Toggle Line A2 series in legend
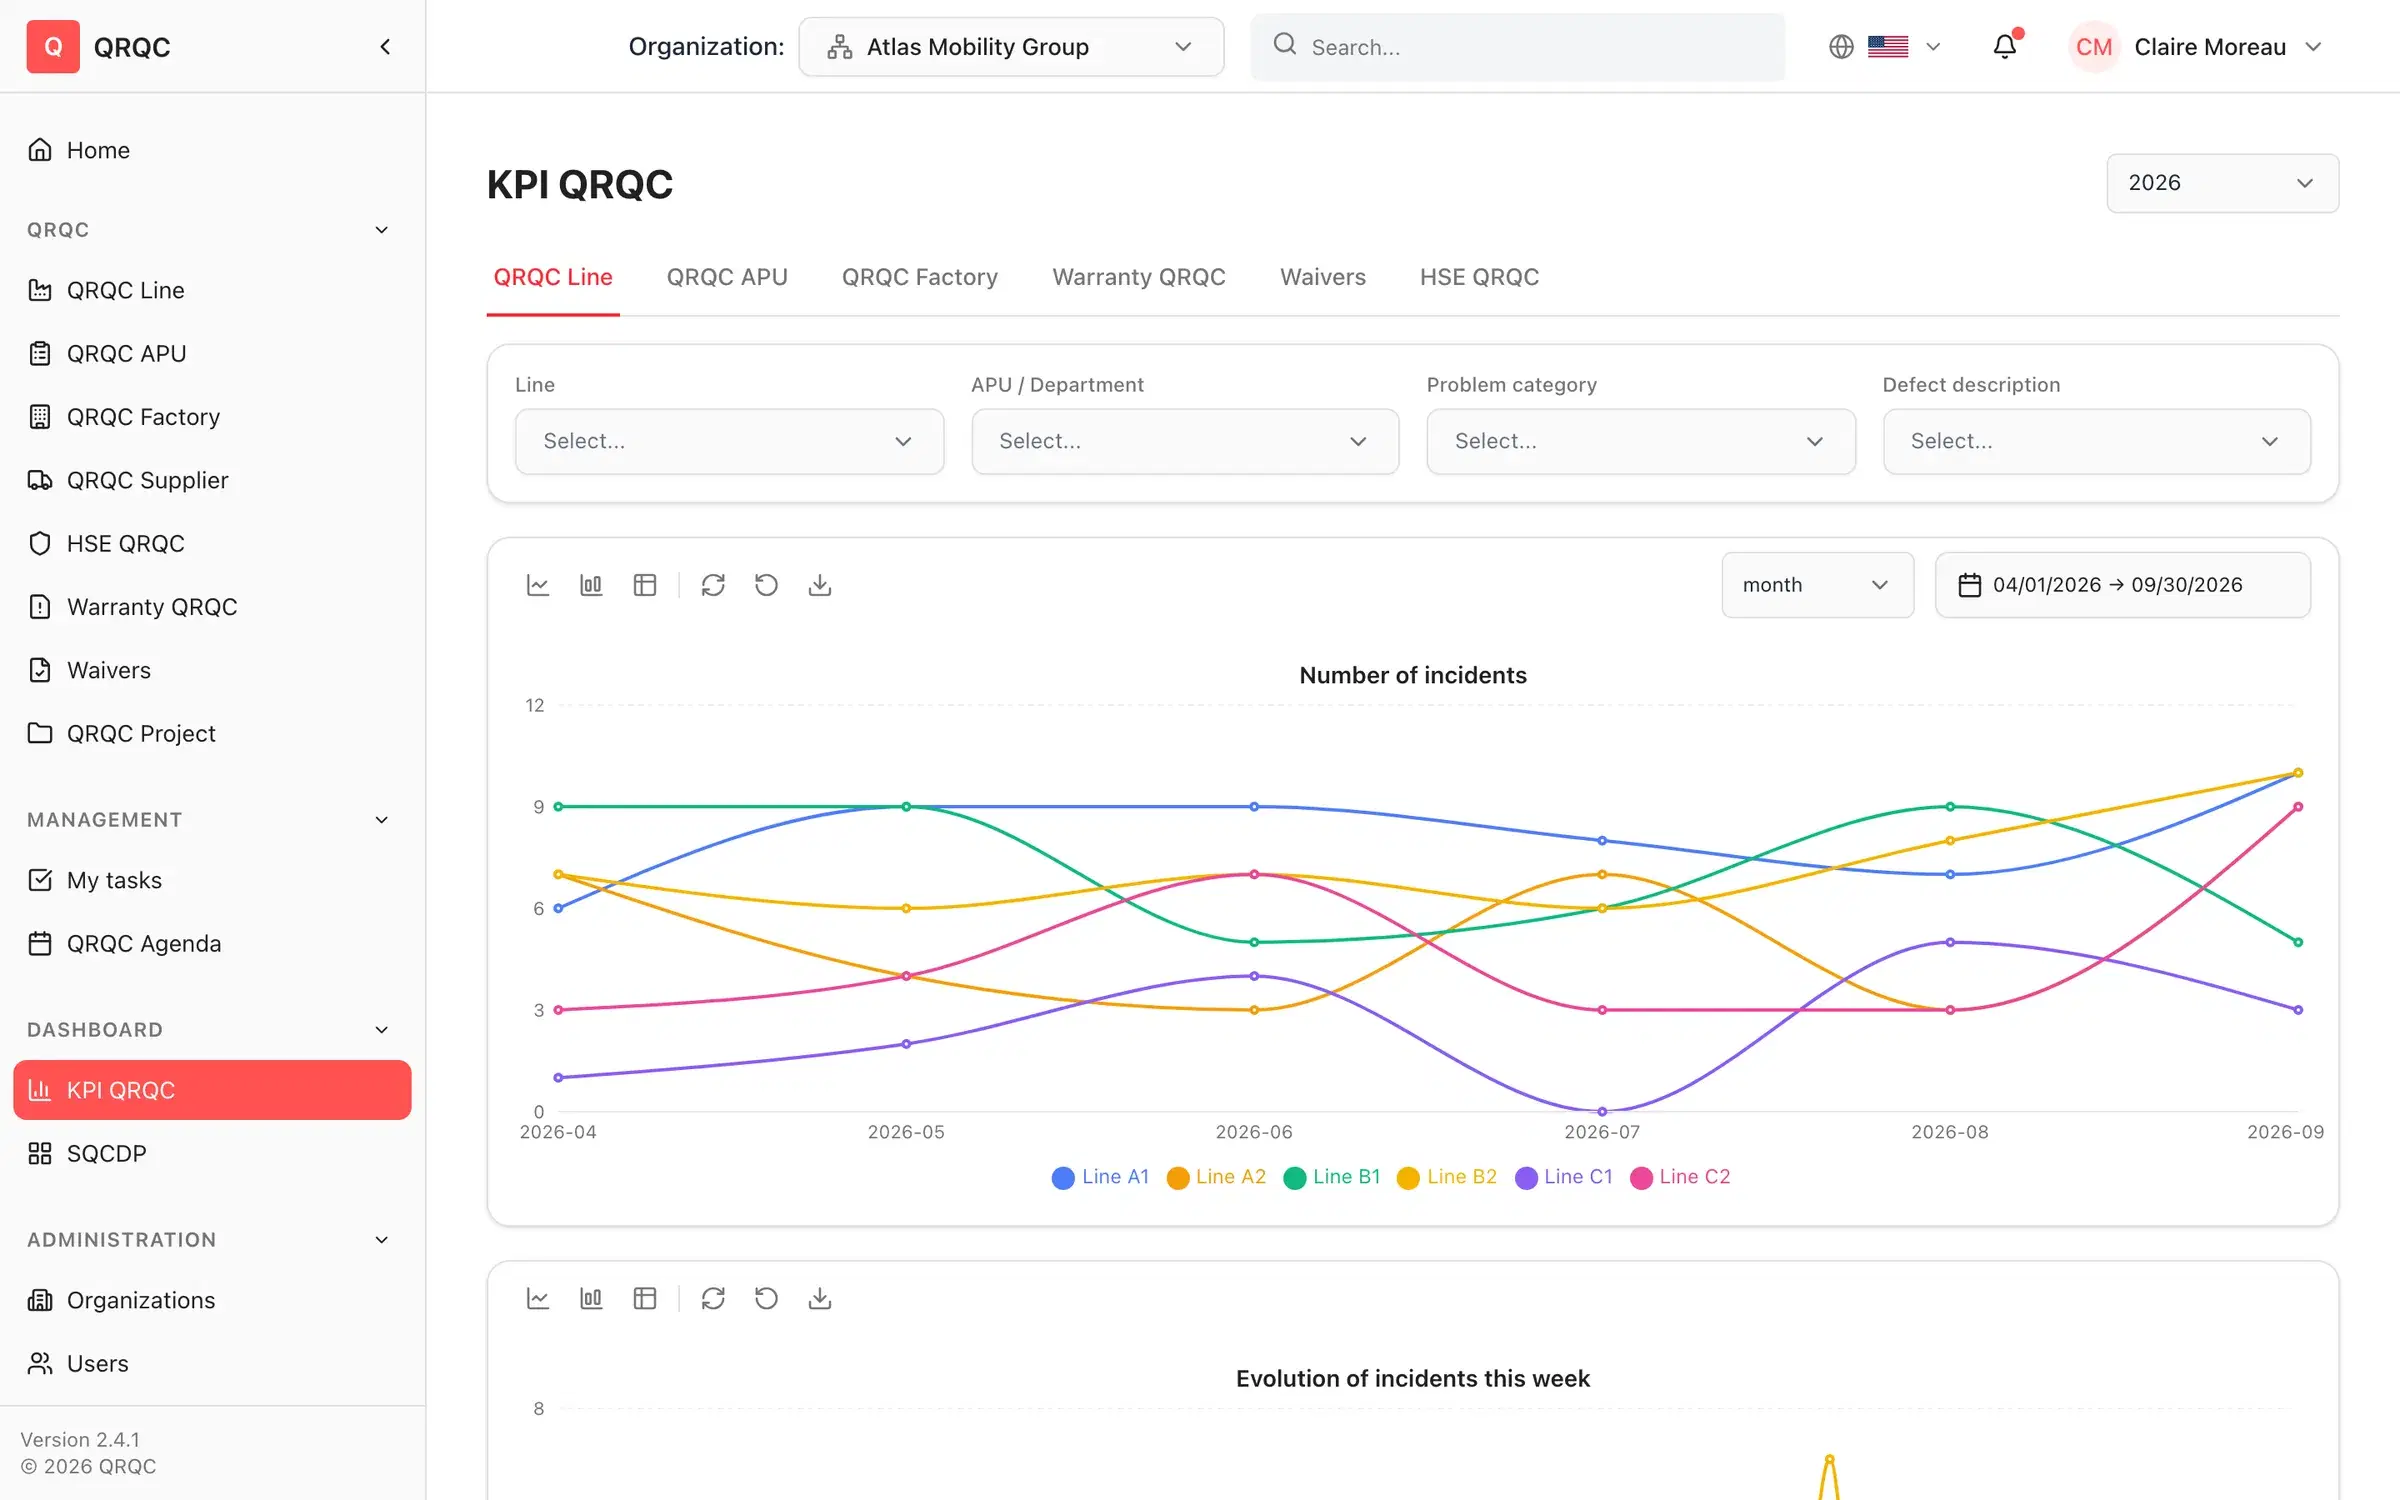The image size is (2400, 1500). pyautogui.click(x=1216, y=1177)
